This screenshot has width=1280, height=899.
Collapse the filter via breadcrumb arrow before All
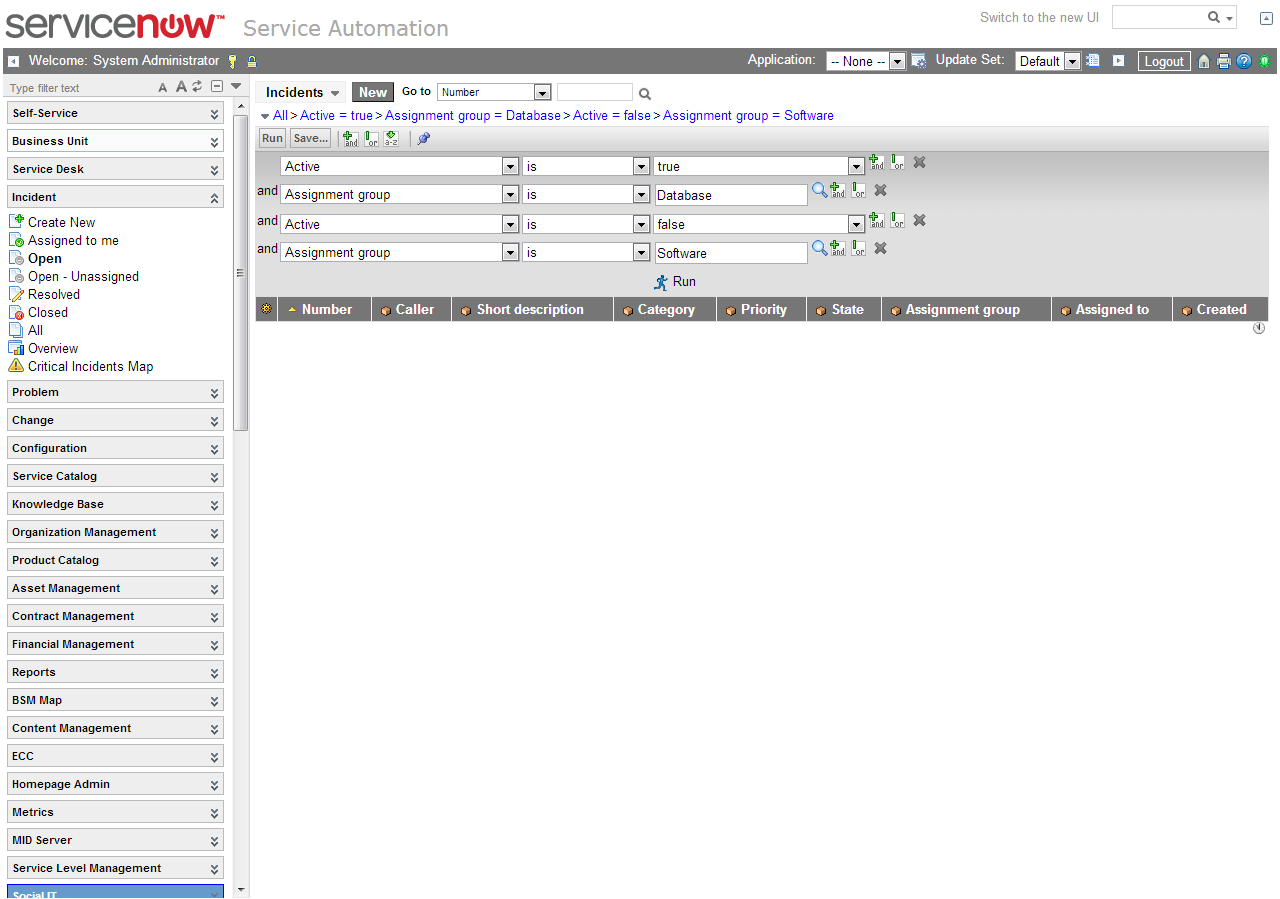(x=265, y=116)
